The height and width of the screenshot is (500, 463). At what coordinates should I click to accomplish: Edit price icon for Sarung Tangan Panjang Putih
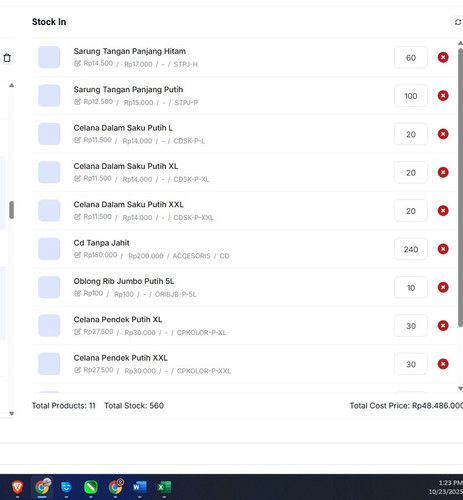[x=77, y=102]
